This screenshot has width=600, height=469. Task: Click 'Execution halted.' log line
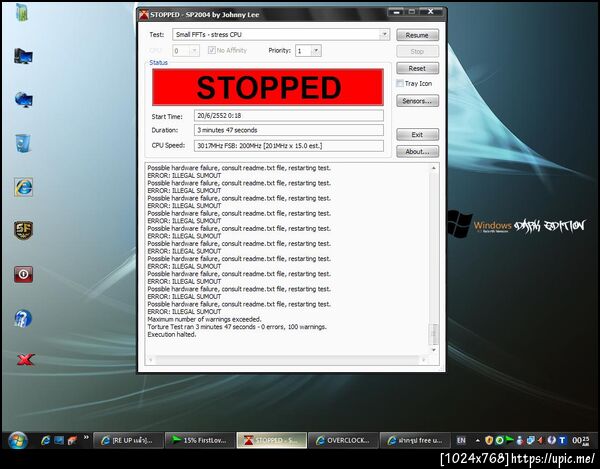click(172, 334)
